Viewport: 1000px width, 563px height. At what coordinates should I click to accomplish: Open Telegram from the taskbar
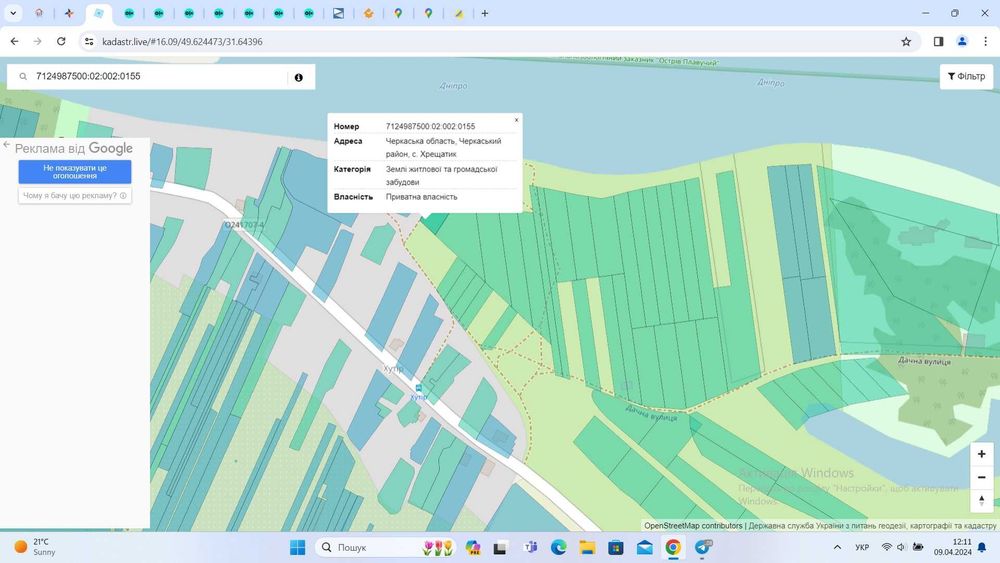point(703,547)
